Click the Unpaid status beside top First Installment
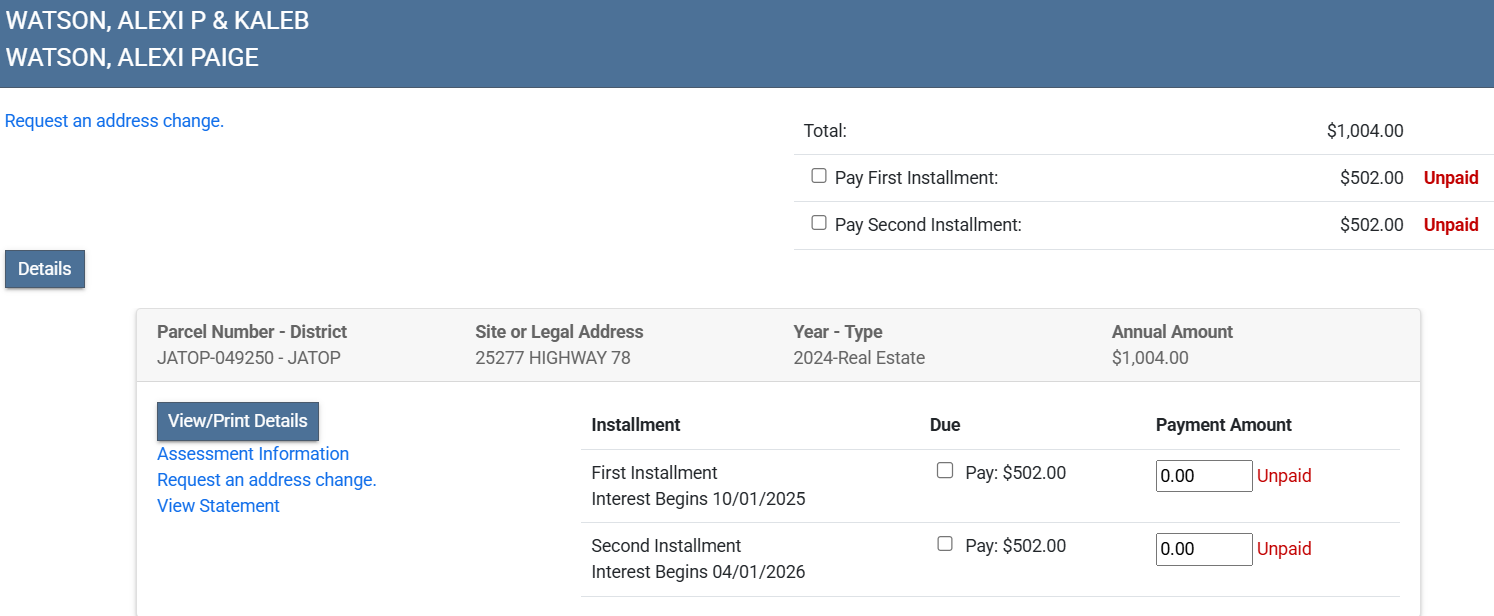1494x616 pixels. click(x=1451, y=178)
